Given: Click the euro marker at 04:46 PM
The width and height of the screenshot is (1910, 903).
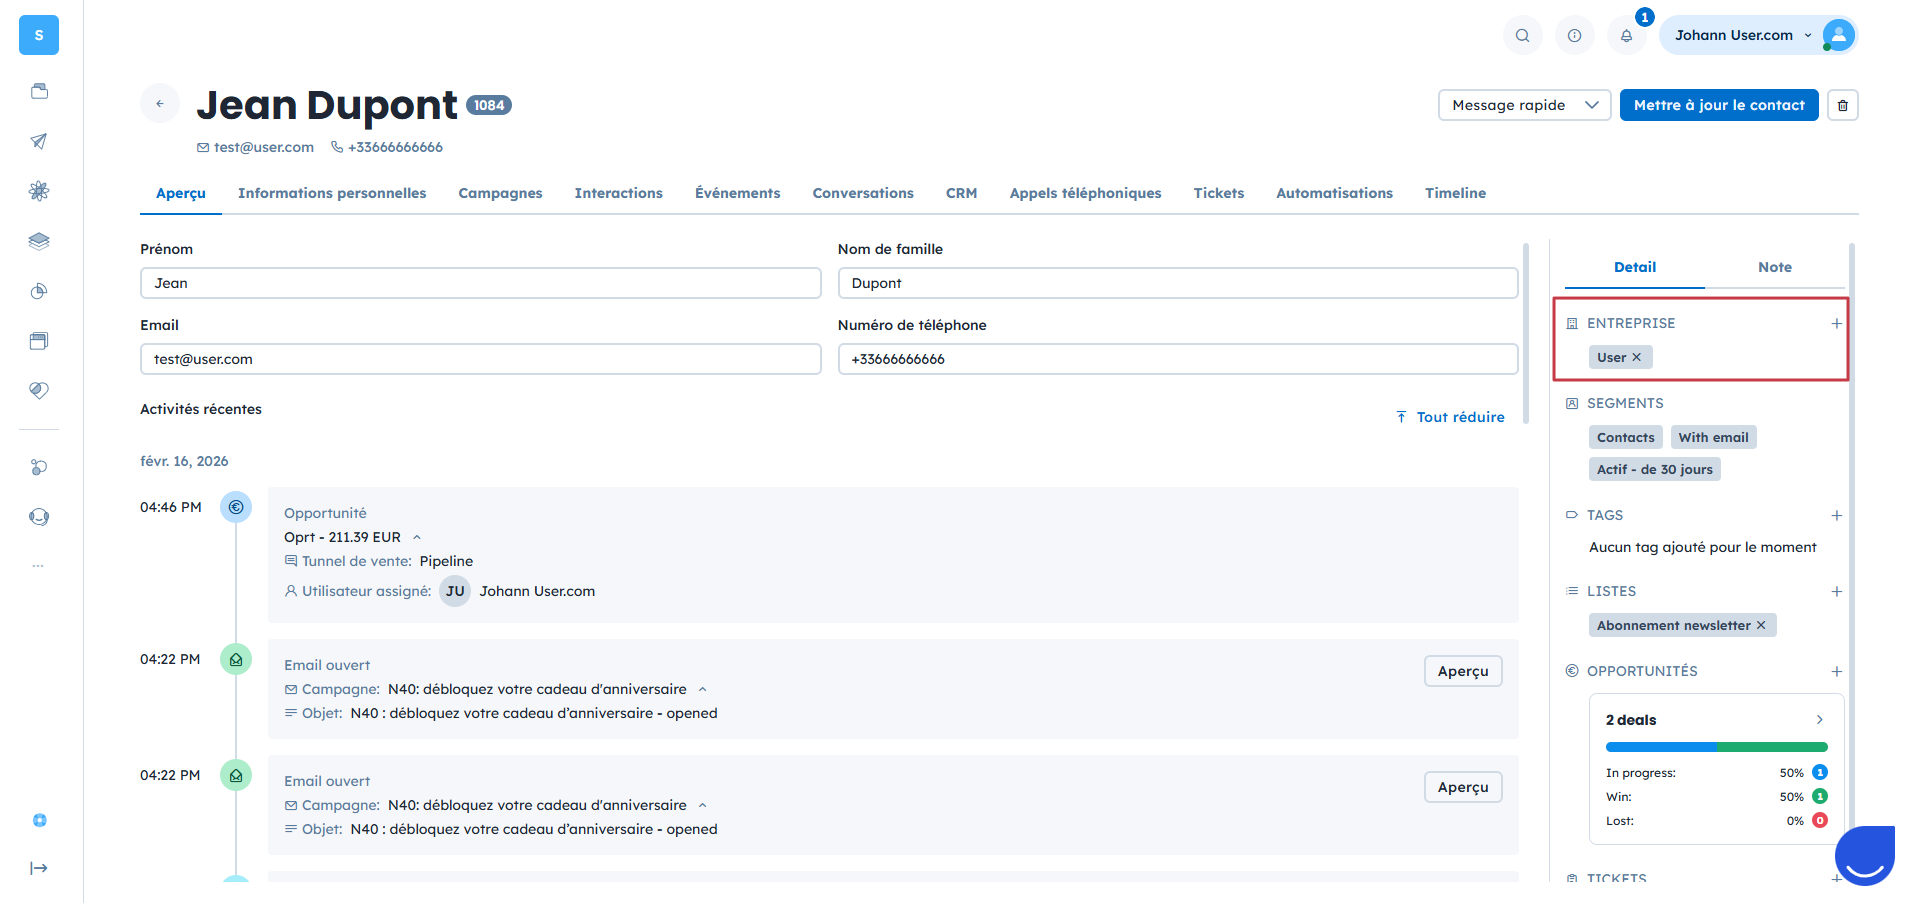Looking at the screenshot, I should click(x=236, y=507).
